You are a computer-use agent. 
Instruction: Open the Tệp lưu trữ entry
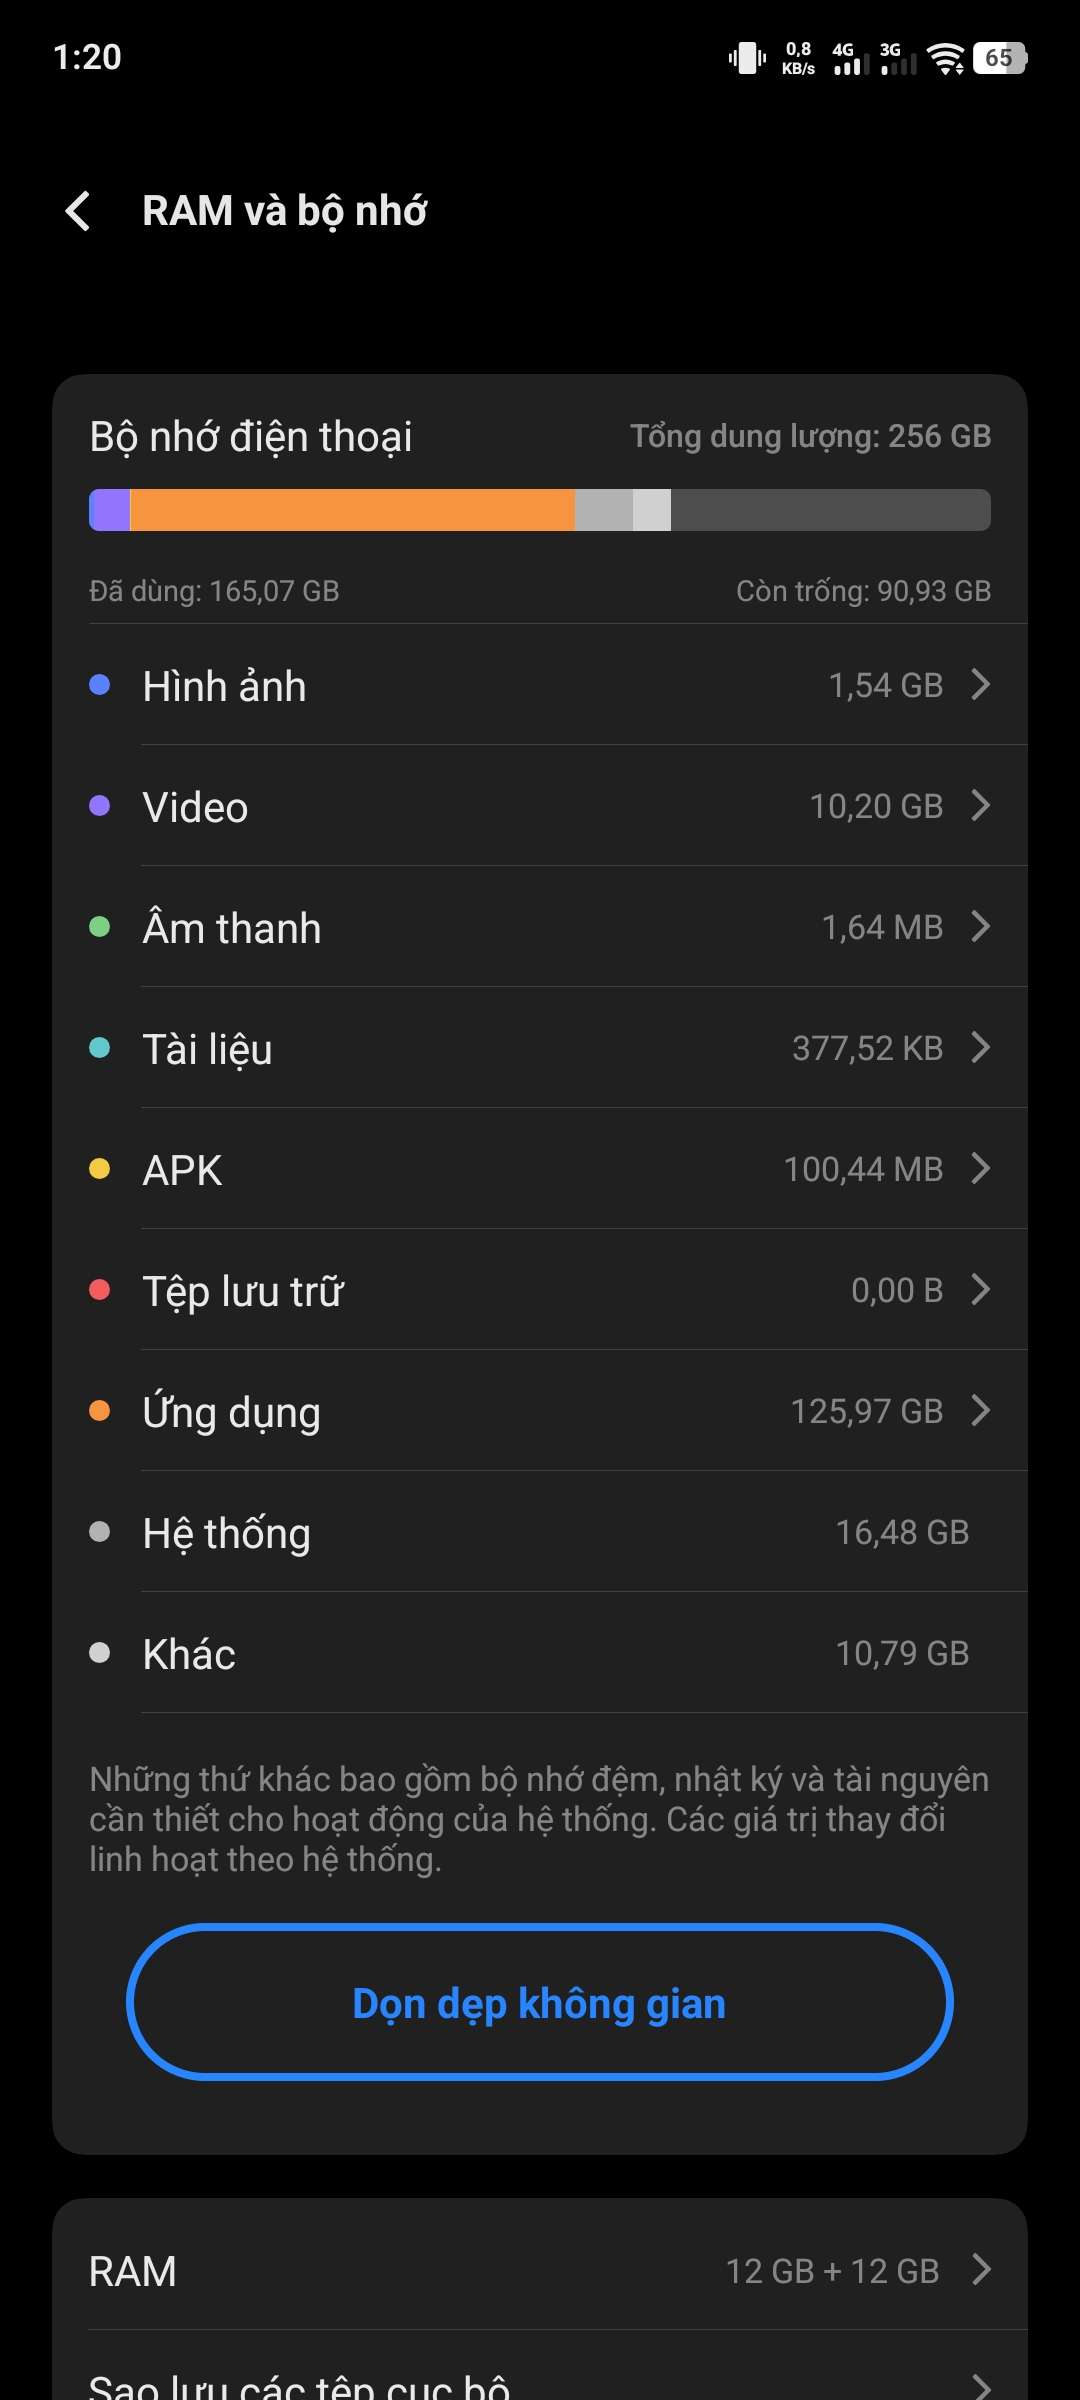pyautogui.click(x=540, y=1290)
